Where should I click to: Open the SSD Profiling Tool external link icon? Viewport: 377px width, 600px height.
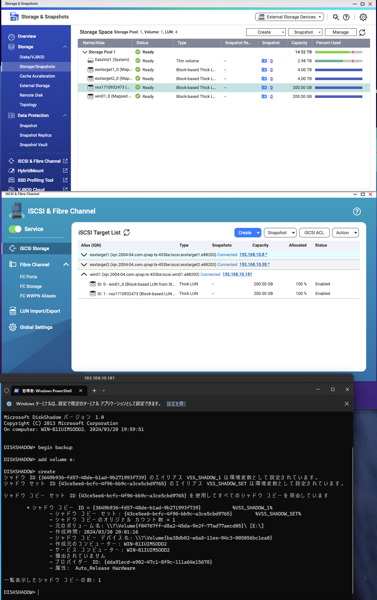(65, 180)
